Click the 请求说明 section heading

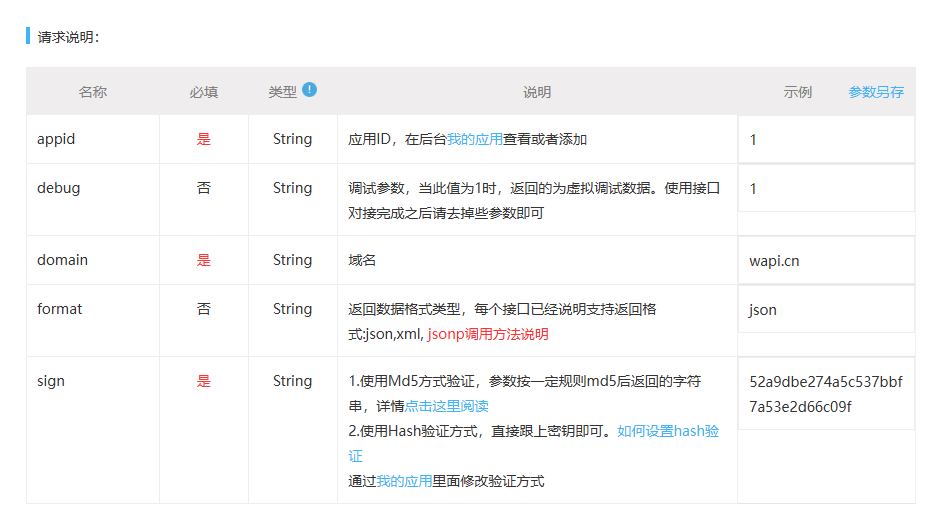(68, 37)
